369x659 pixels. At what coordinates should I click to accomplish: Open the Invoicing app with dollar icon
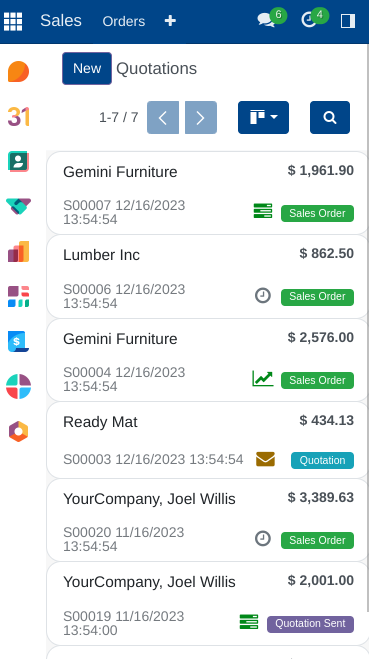tap(18, 341)
